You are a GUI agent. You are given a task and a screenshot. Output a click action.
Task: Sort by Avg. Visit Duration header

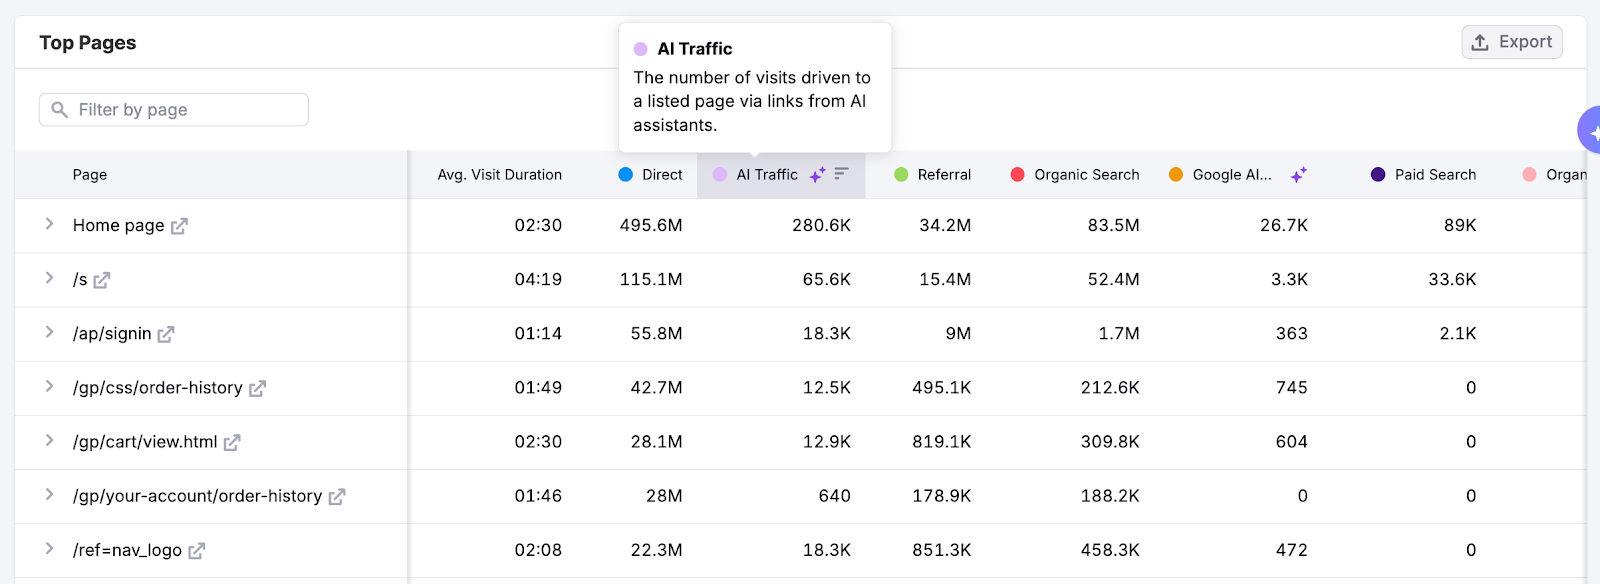499,175
